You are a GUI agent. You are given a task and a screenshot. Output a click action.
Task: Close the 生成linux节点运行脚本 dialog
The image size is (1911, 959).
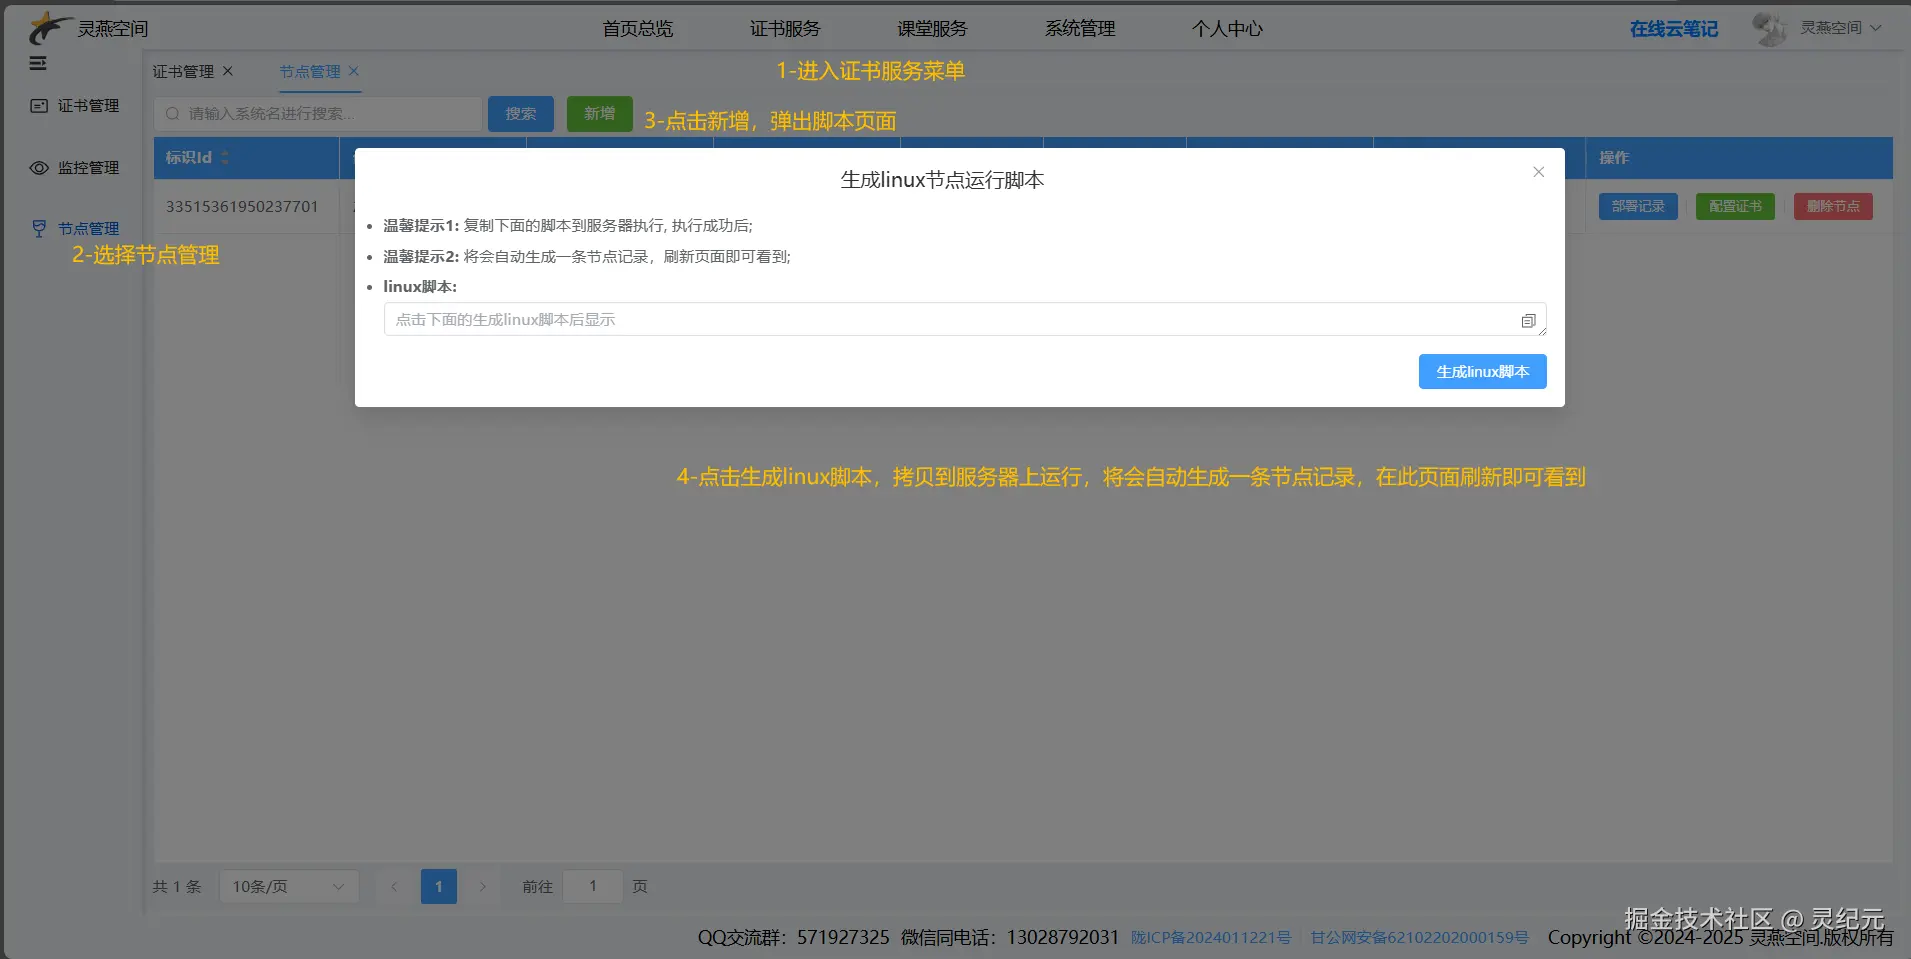(1538, 172)
